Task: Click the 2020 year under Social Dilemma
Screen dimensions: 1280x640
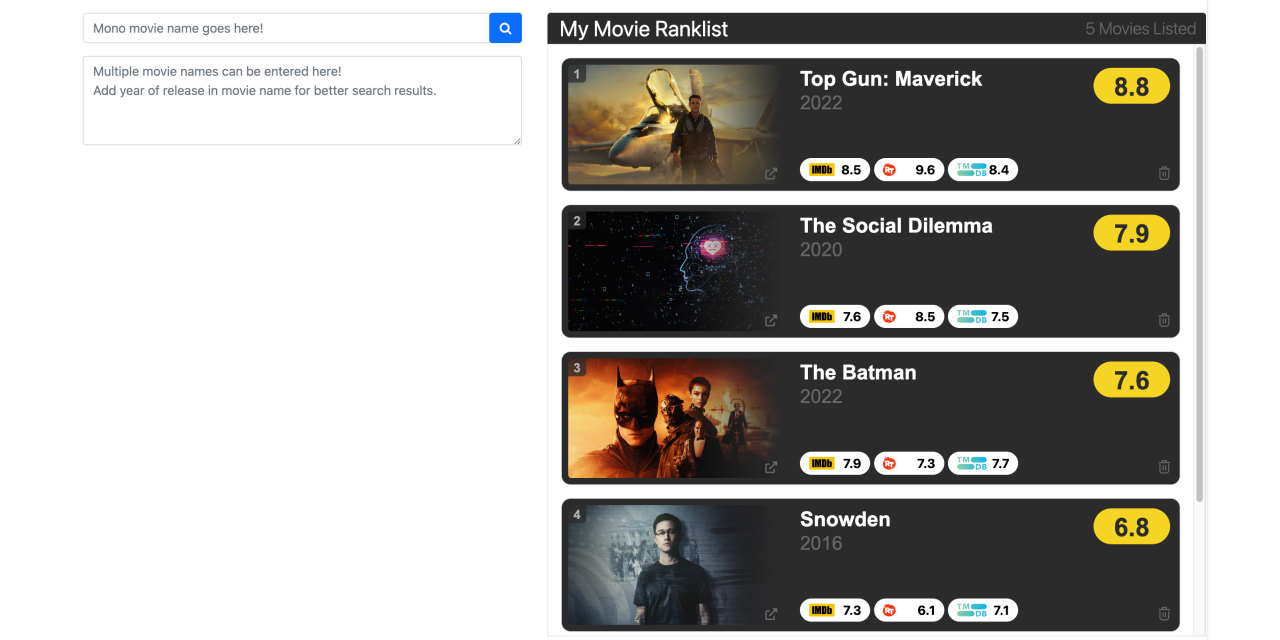Action: 821,250
